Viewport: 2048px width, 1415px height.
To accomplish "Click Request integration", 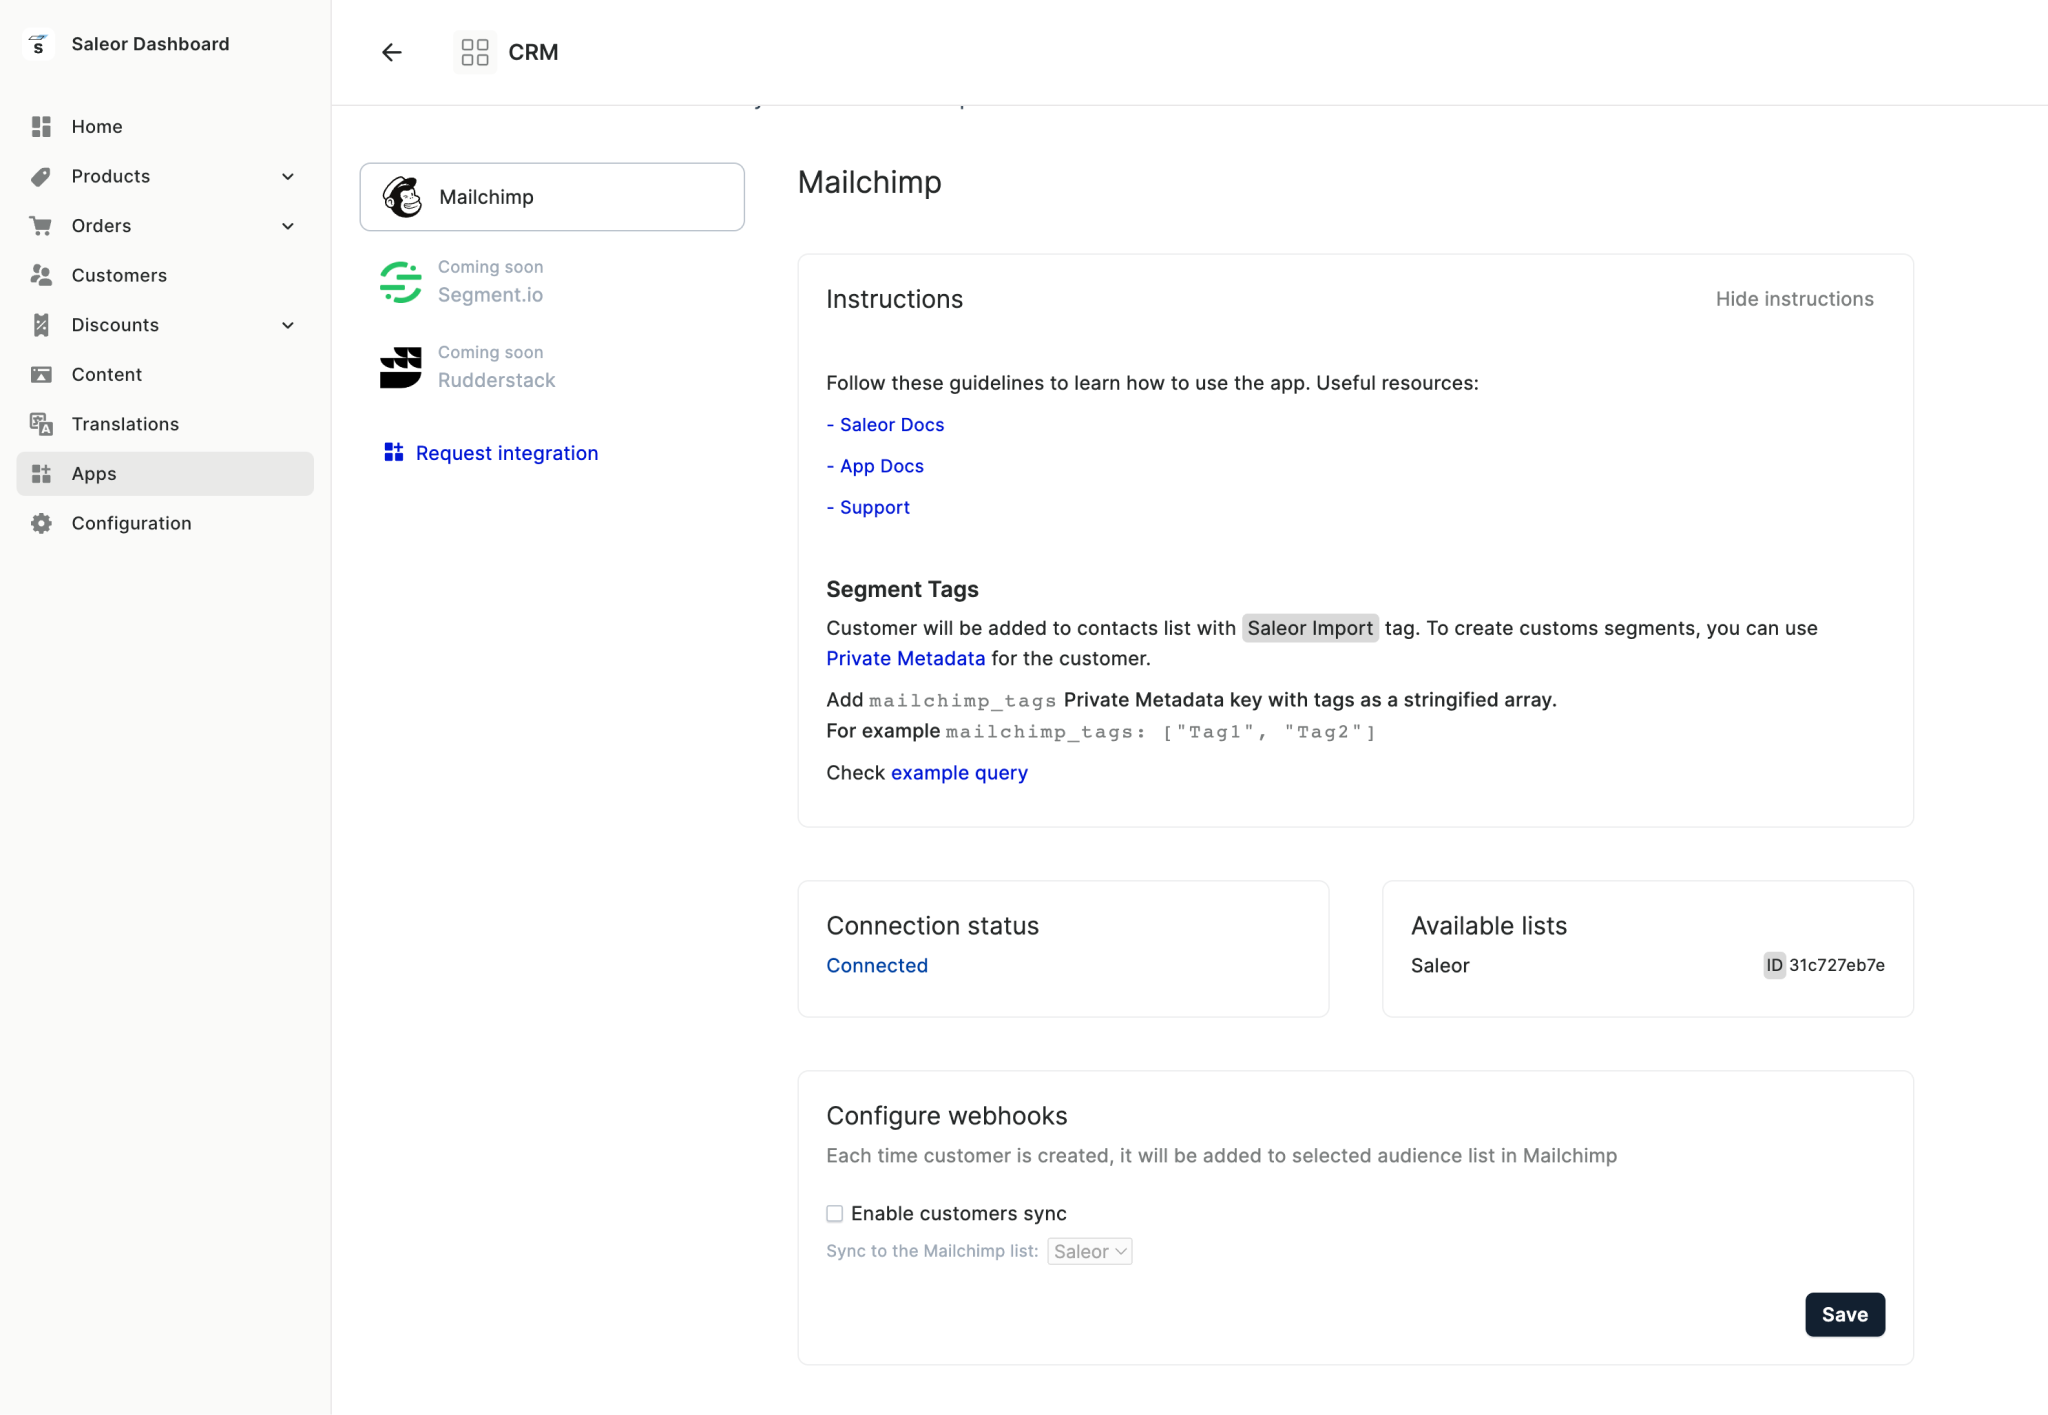I will click(506, 452).
